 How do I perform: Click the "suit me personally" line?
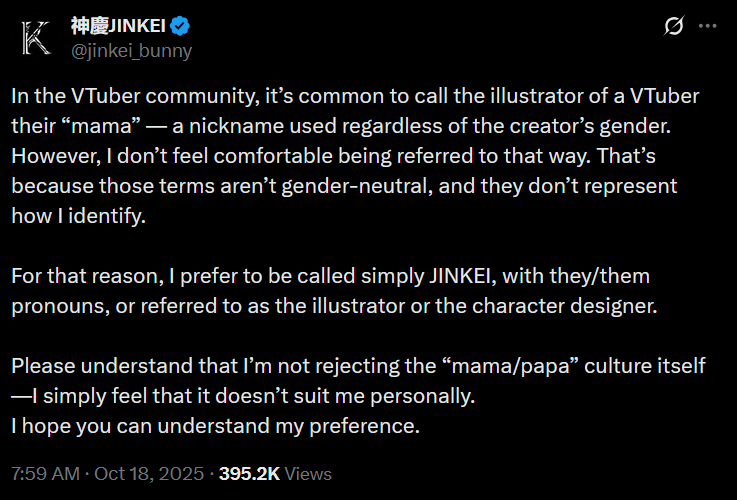[x=243, y=396]
